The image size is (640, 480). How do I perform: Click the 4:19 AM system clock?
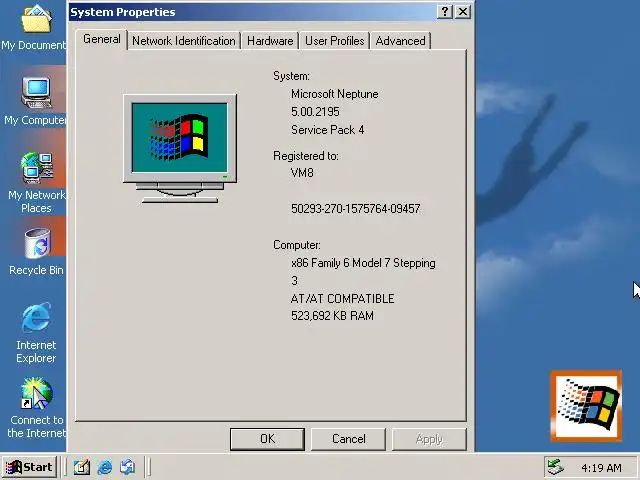click(601, 468)
